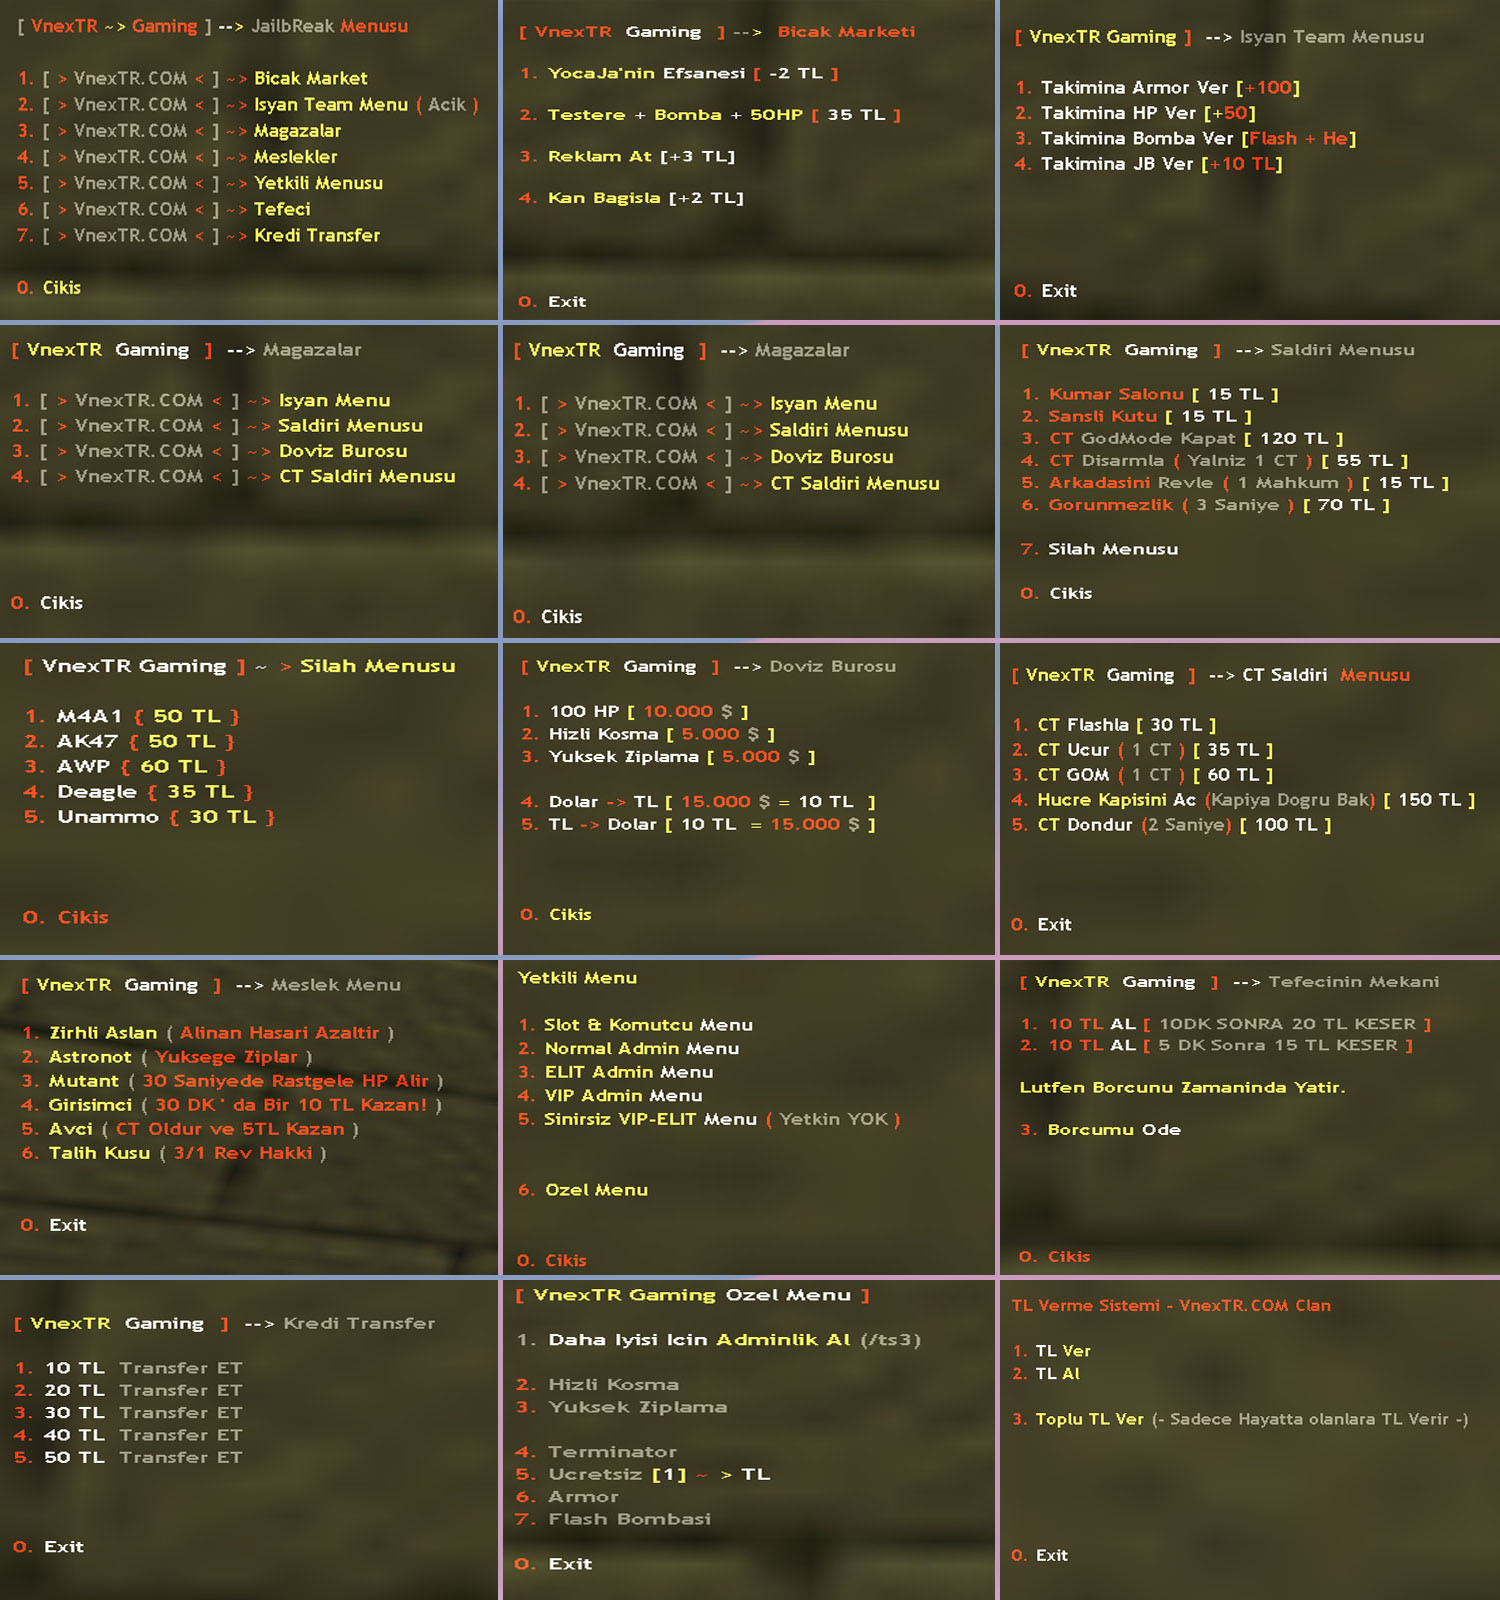Open VIP Admin Menu
The image size is (1500, 1600).
(611, 1096)
